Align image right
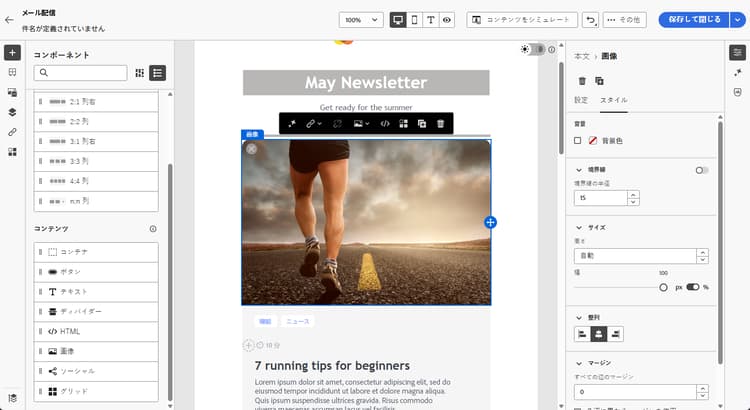 pyautogui.click(x=615, y=334)
